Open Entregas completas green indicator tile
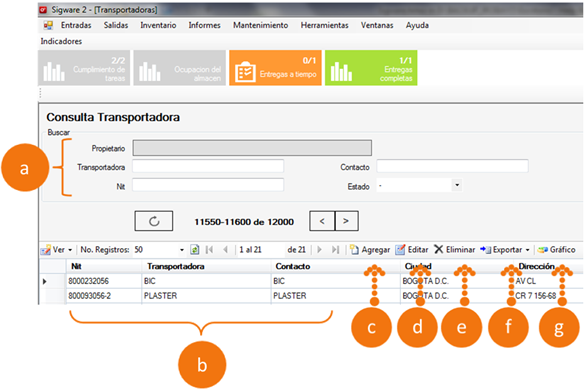The height and width of the screenshot is (391, 584). [371, 68]
